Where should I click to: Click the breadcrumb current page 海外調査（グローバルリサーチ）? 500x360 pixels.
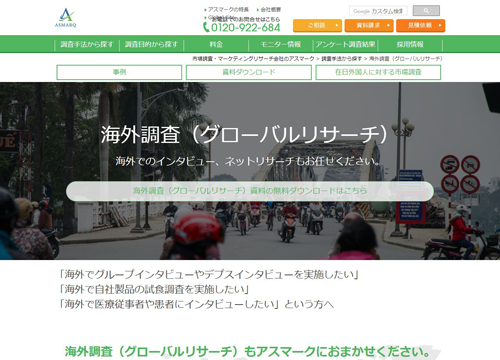[x=406, y=59]
